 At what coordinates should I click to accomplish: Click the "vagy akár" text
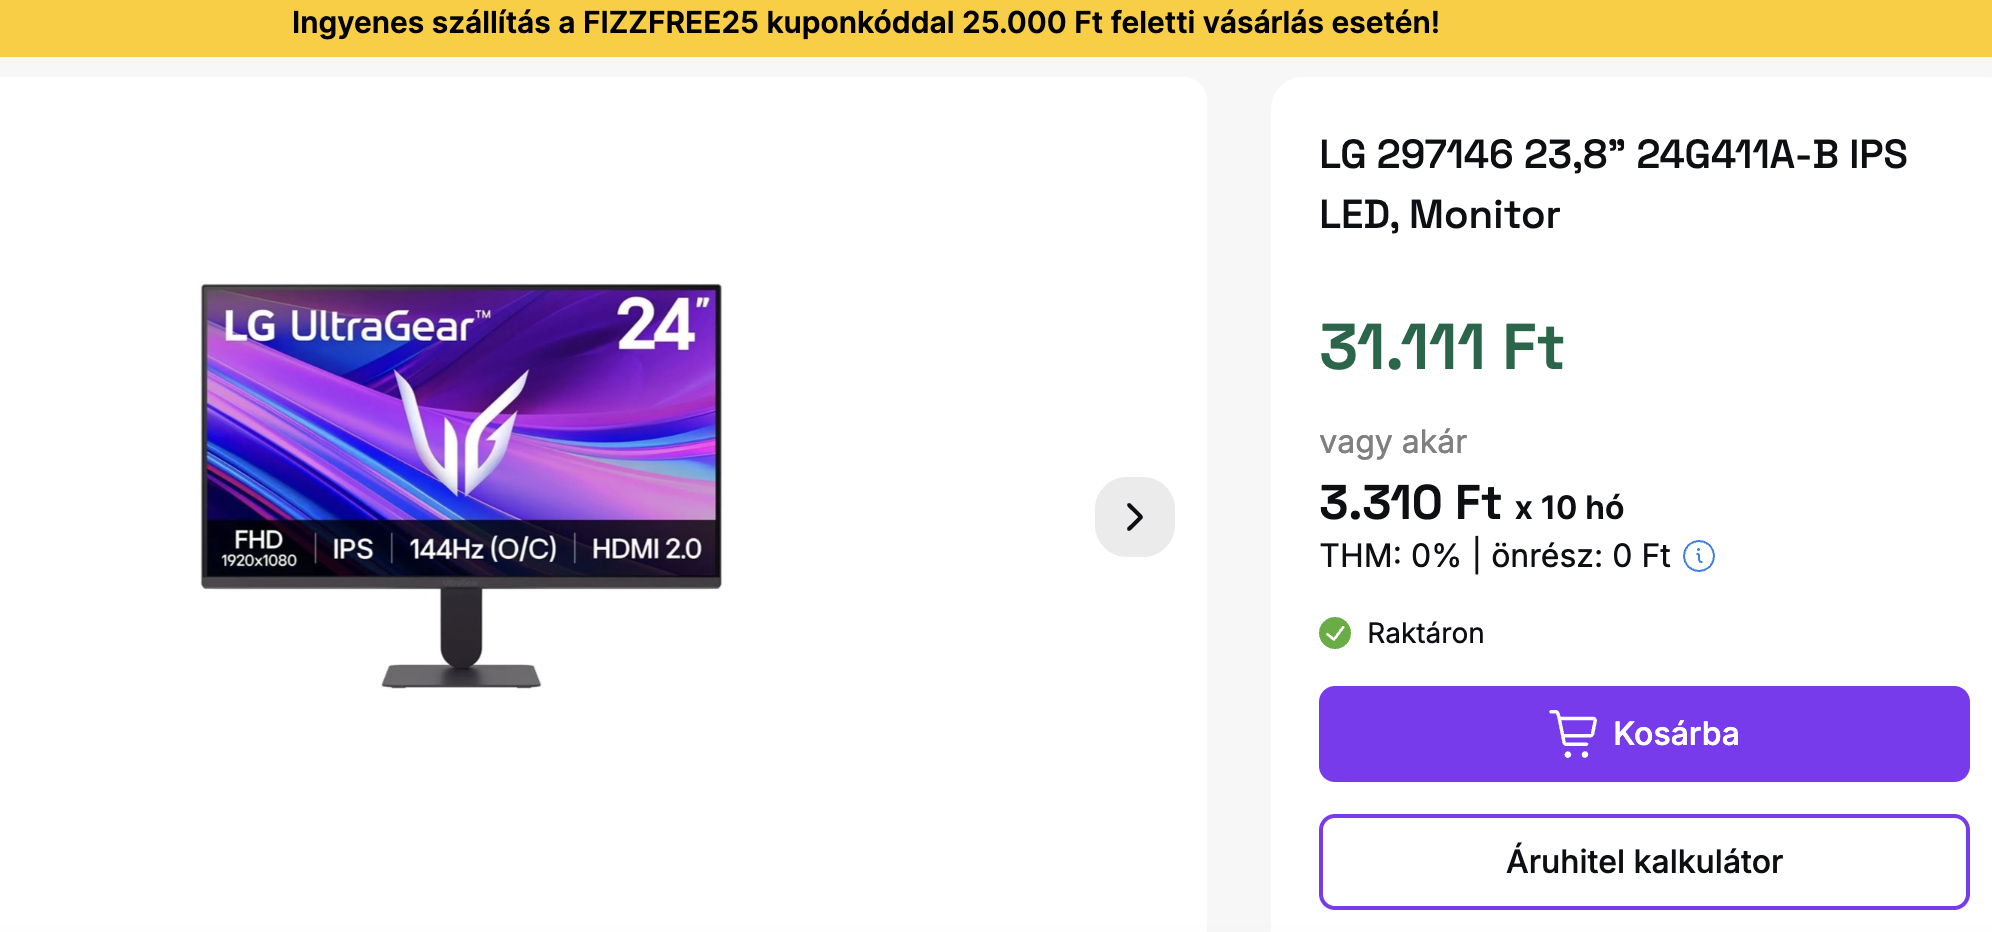point(1392,442)
